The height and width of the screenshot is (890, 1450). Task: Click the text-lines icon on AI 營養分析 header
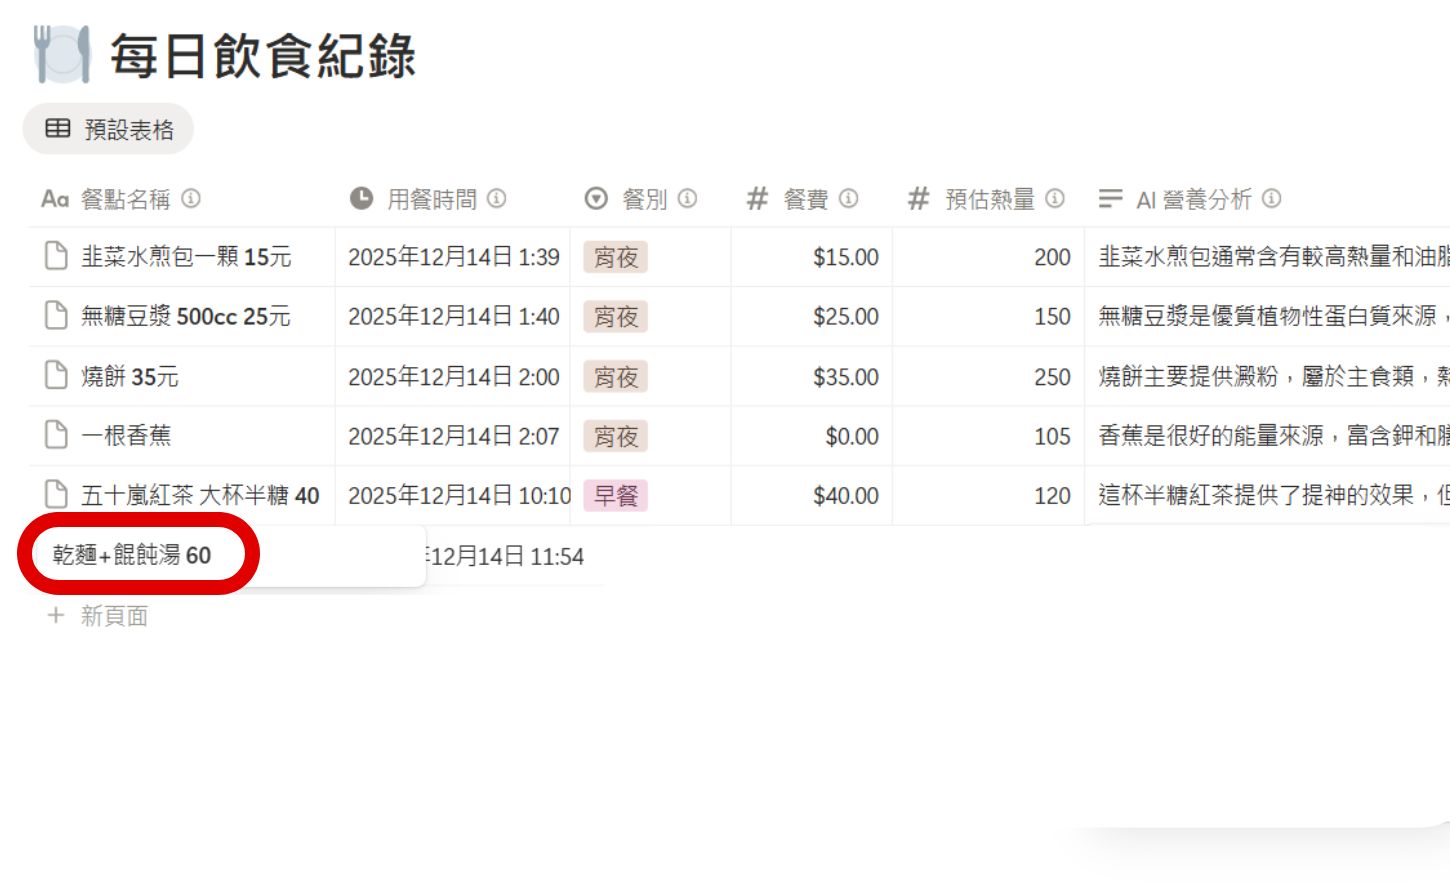pos(1109,198)
